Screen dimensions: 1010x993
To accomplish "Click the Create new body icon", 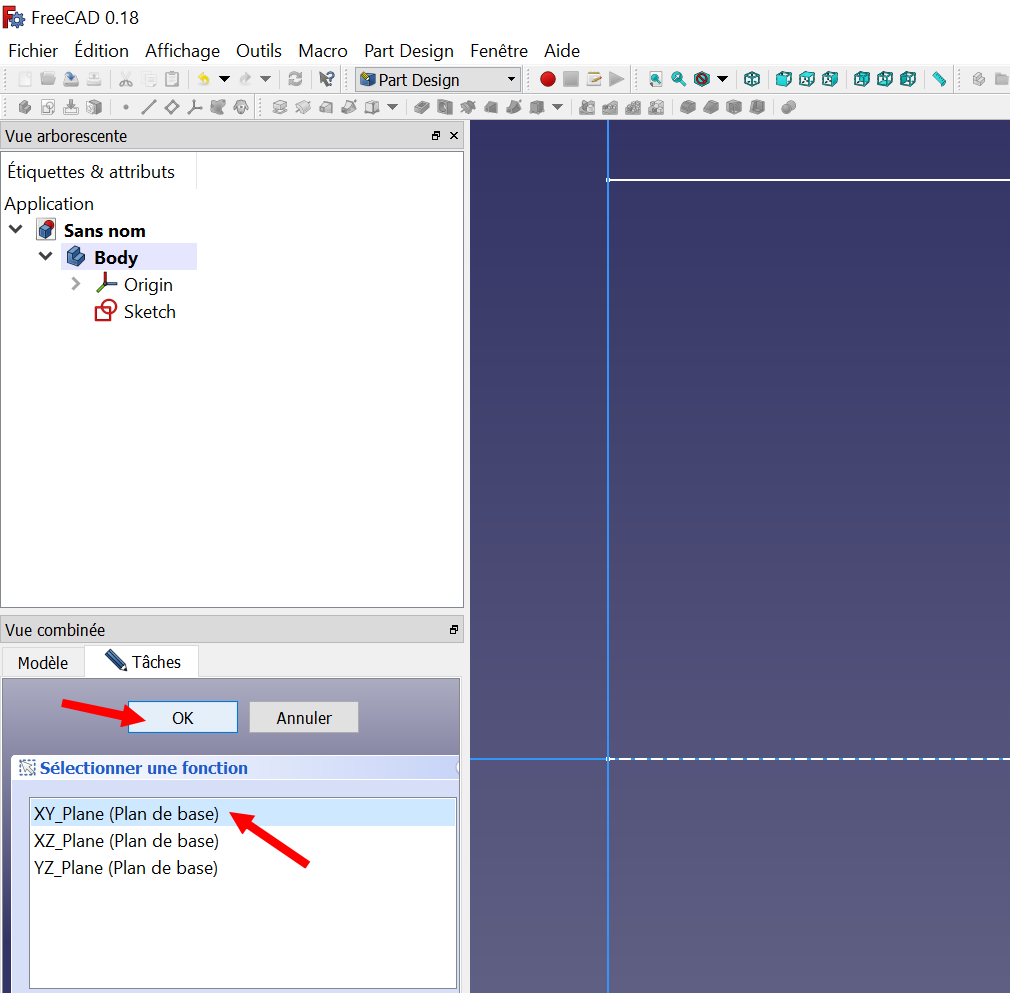I will 24,107.
